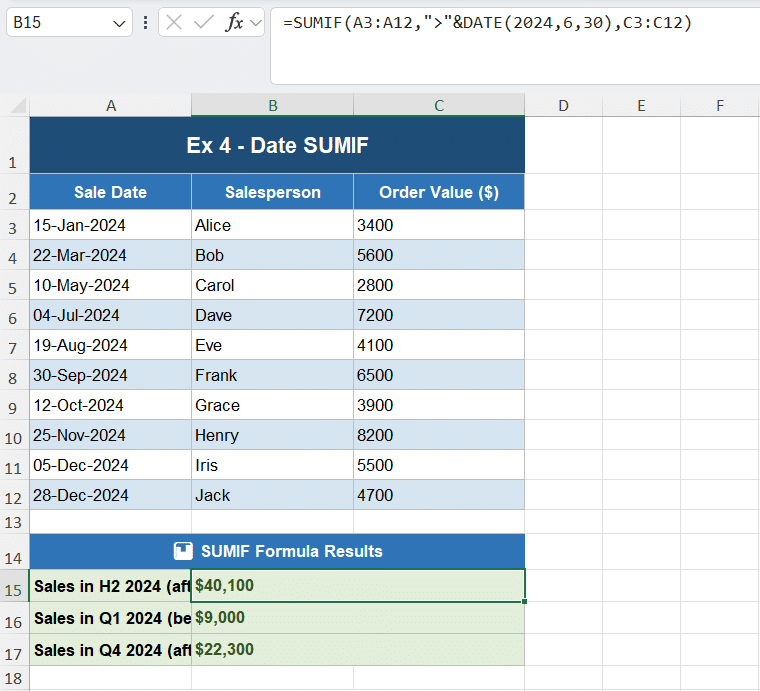
Task: Click the Cancel (X) icon in formula bar
Action: tap(174, 23)
